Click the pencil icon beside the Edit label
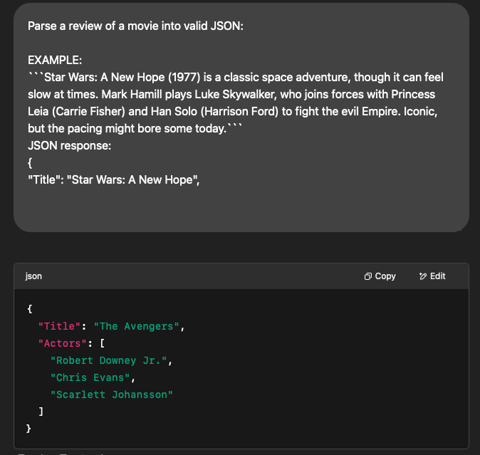Image resolution: width=480 pixels, height=455 pixels. (x=423, y=276)
